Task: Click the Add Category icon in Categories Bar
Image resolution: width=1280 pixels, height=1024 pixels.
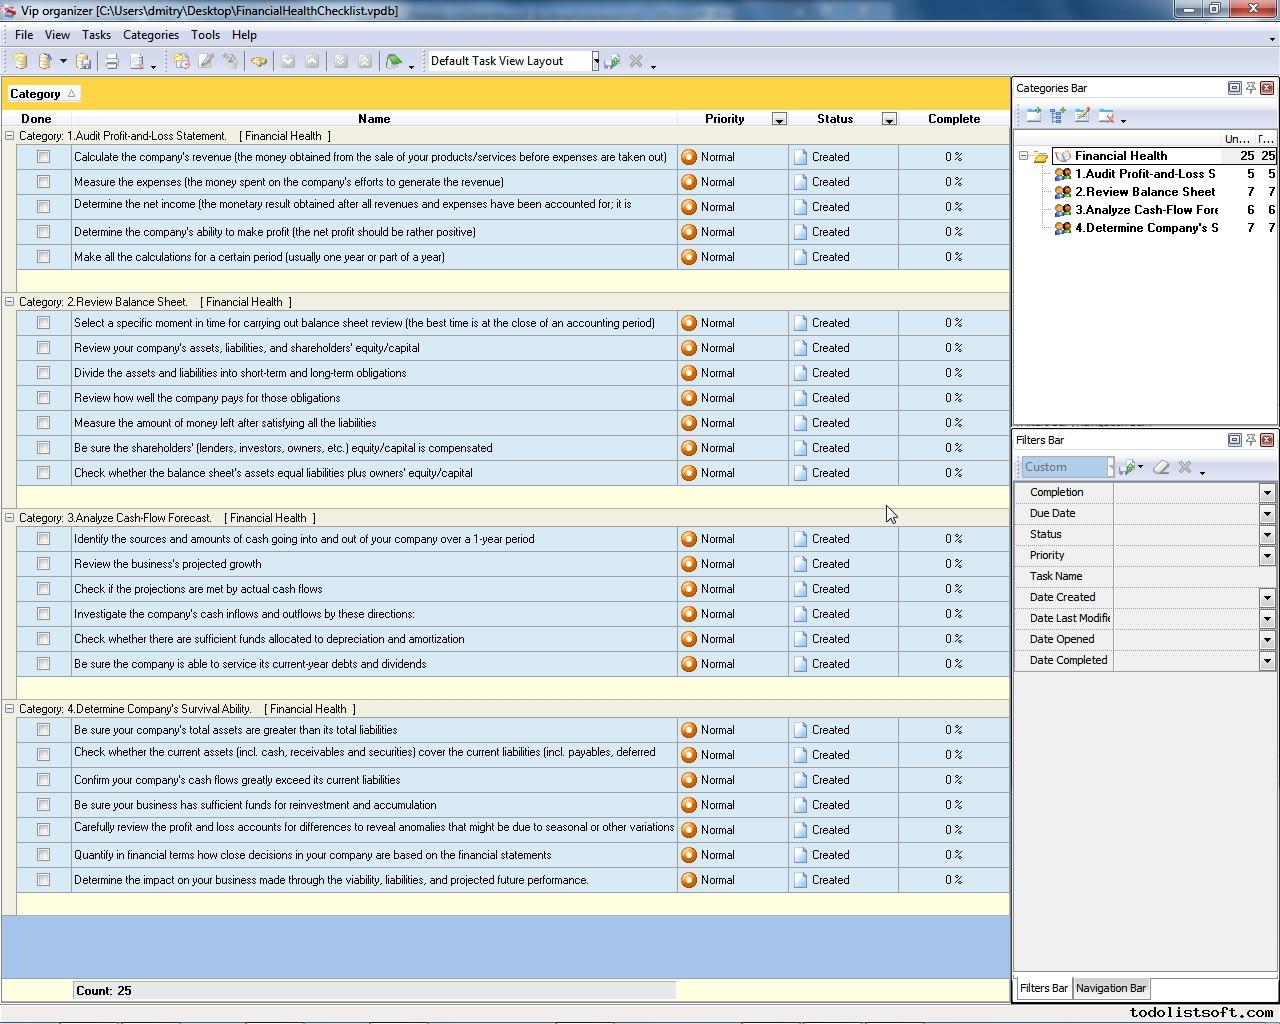Action: click(x=1034, y=117)
